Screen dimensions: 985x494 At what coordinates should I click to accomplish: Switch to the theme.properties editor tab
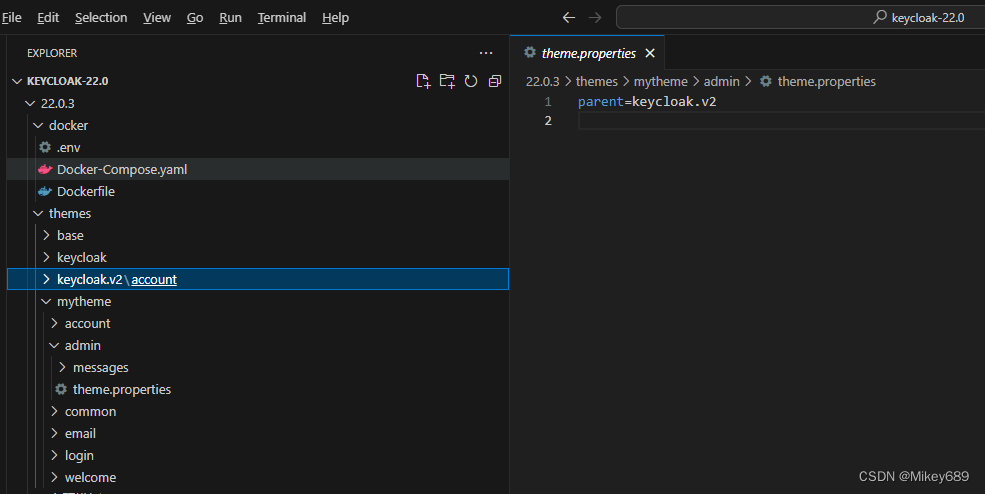pos(589,53)
